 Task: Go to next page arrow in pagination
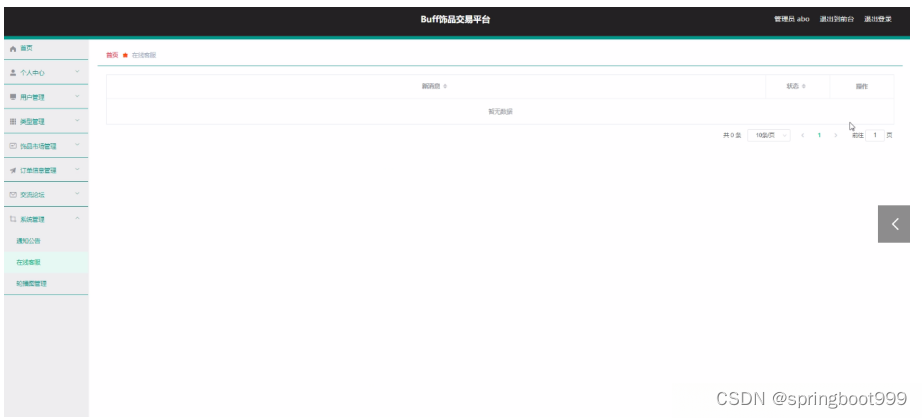click(x=836, y=135)
